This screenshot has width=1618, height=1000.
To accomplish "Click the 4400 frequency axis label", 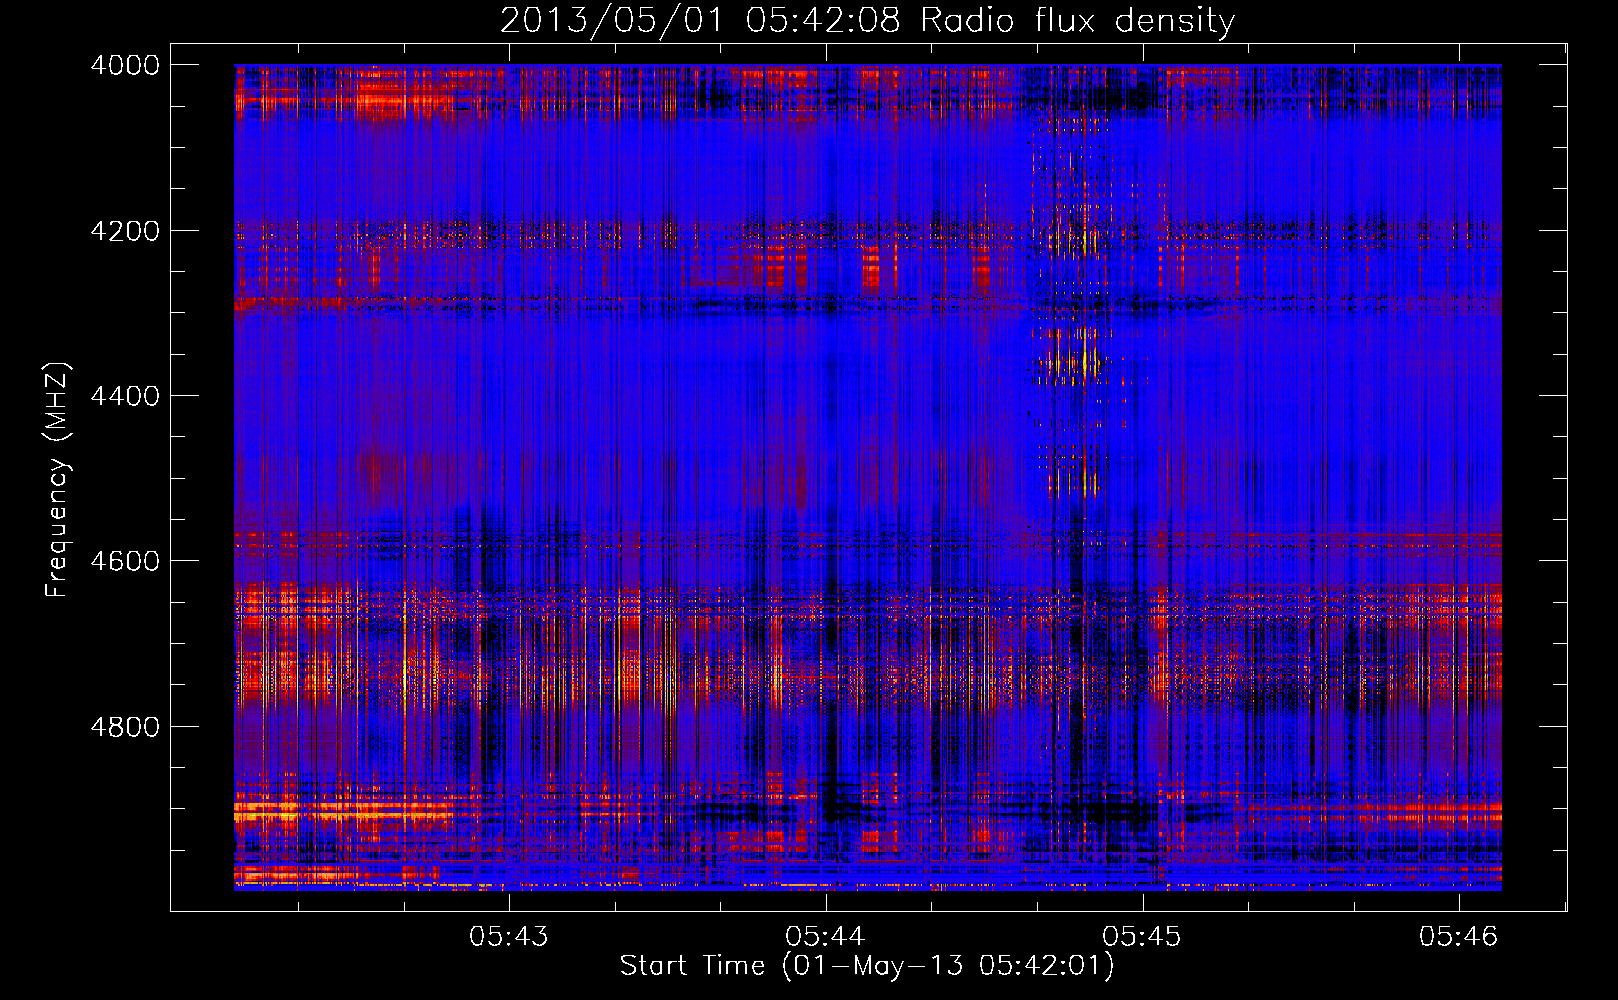I will tap(125, 396).
